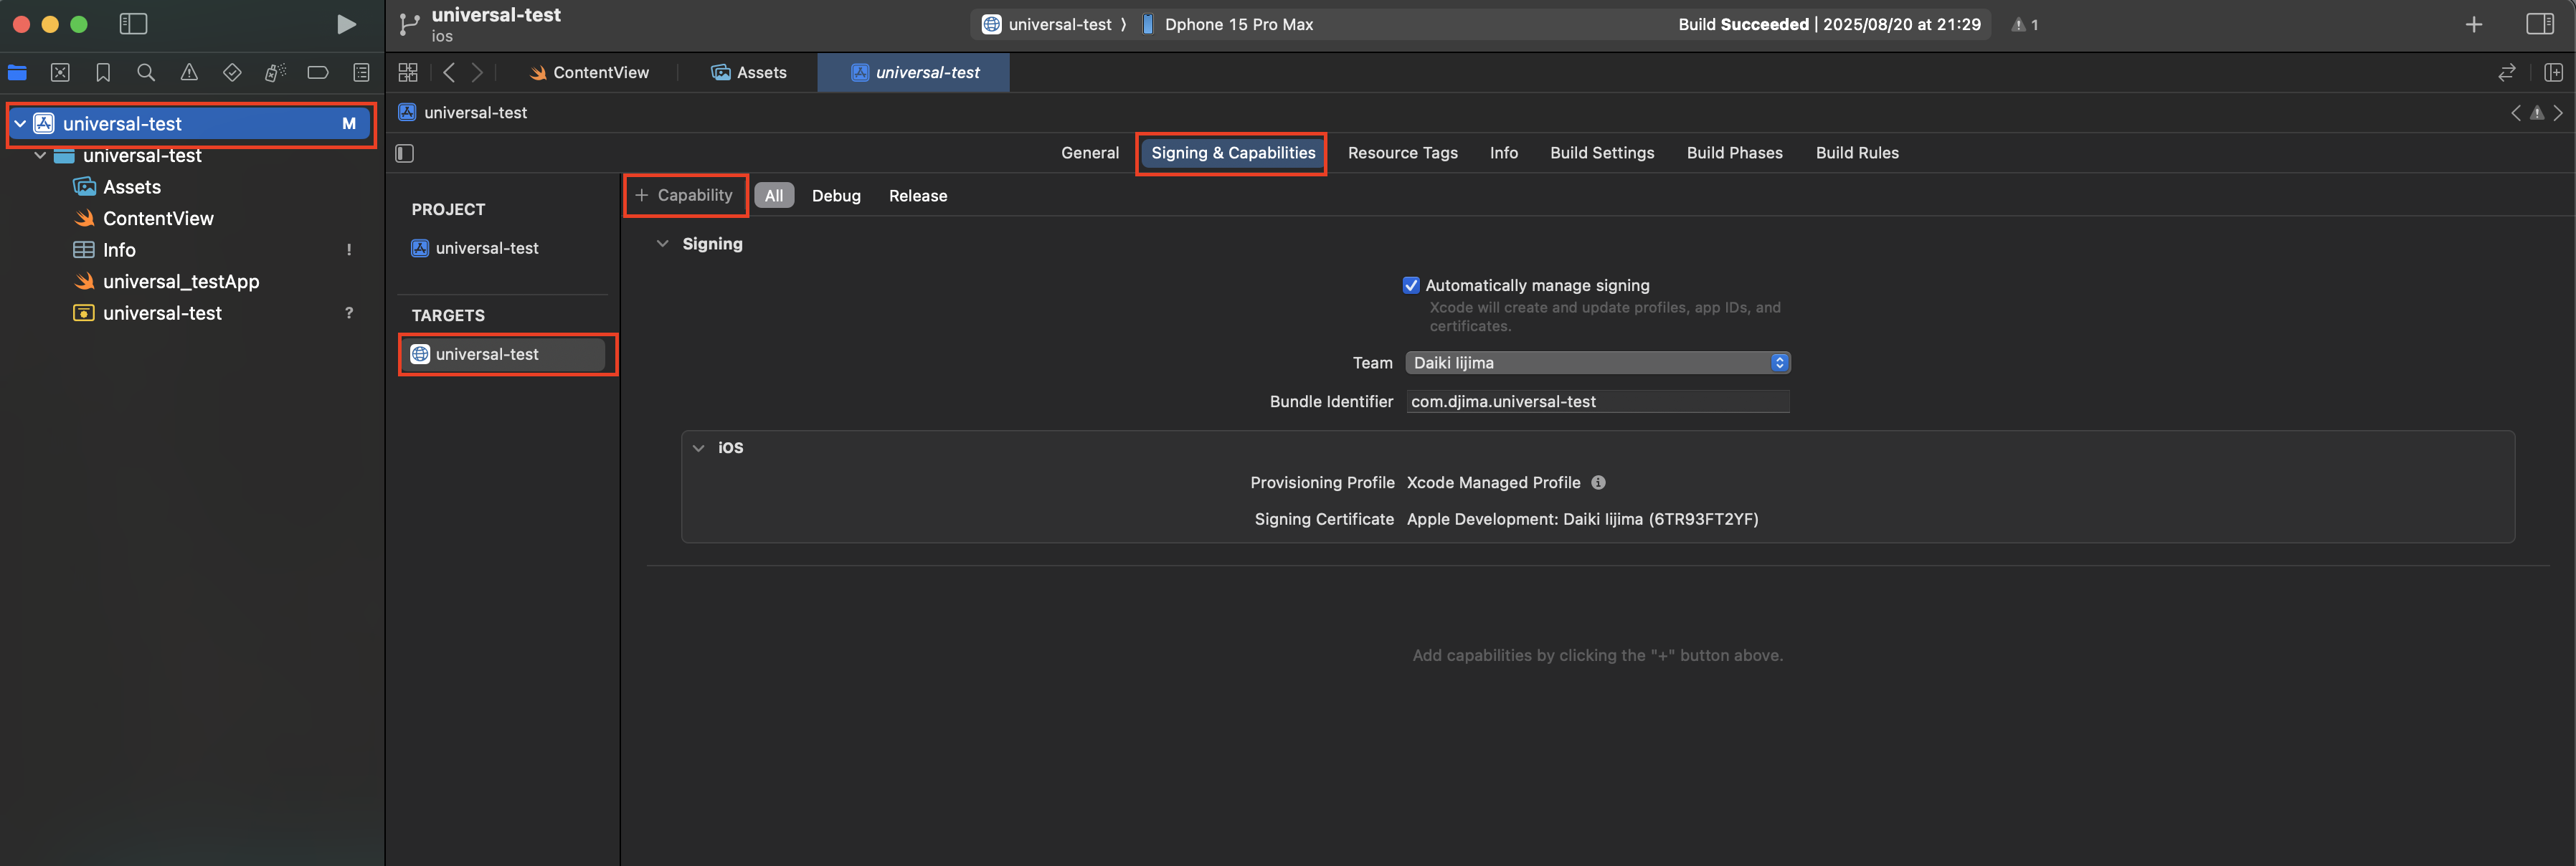The width and height of the screenshot is (2576, 866).
Task: Open the Team dropdown
Action: pyautogui.click(x=1597, y=363)
